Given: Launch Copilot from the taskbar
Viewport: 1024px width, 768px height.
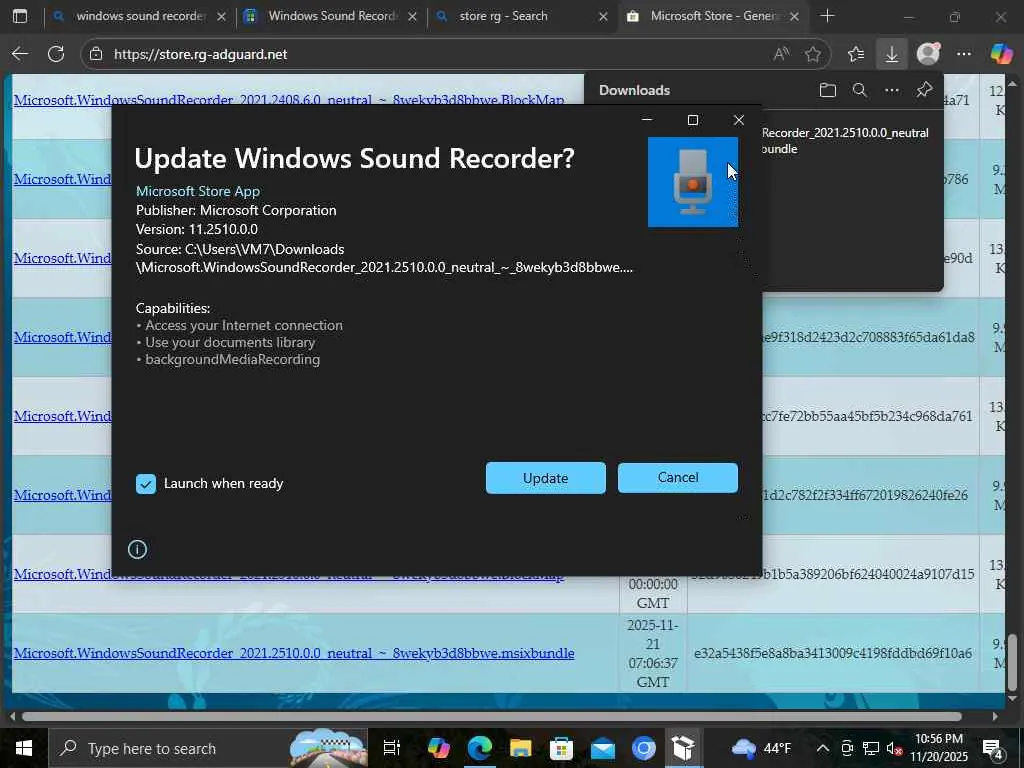Looking at the screenshot, I should click(438, 748).
